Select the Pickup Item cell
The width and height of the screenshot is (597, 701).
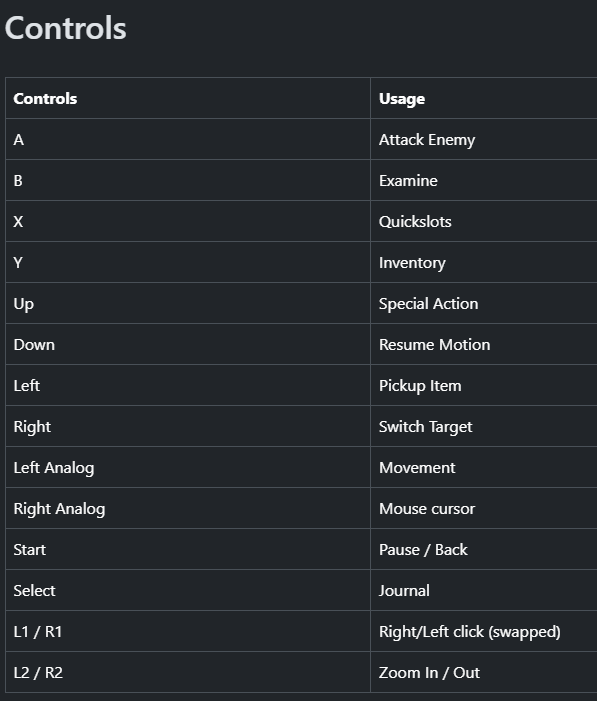[x=484, y=385]
